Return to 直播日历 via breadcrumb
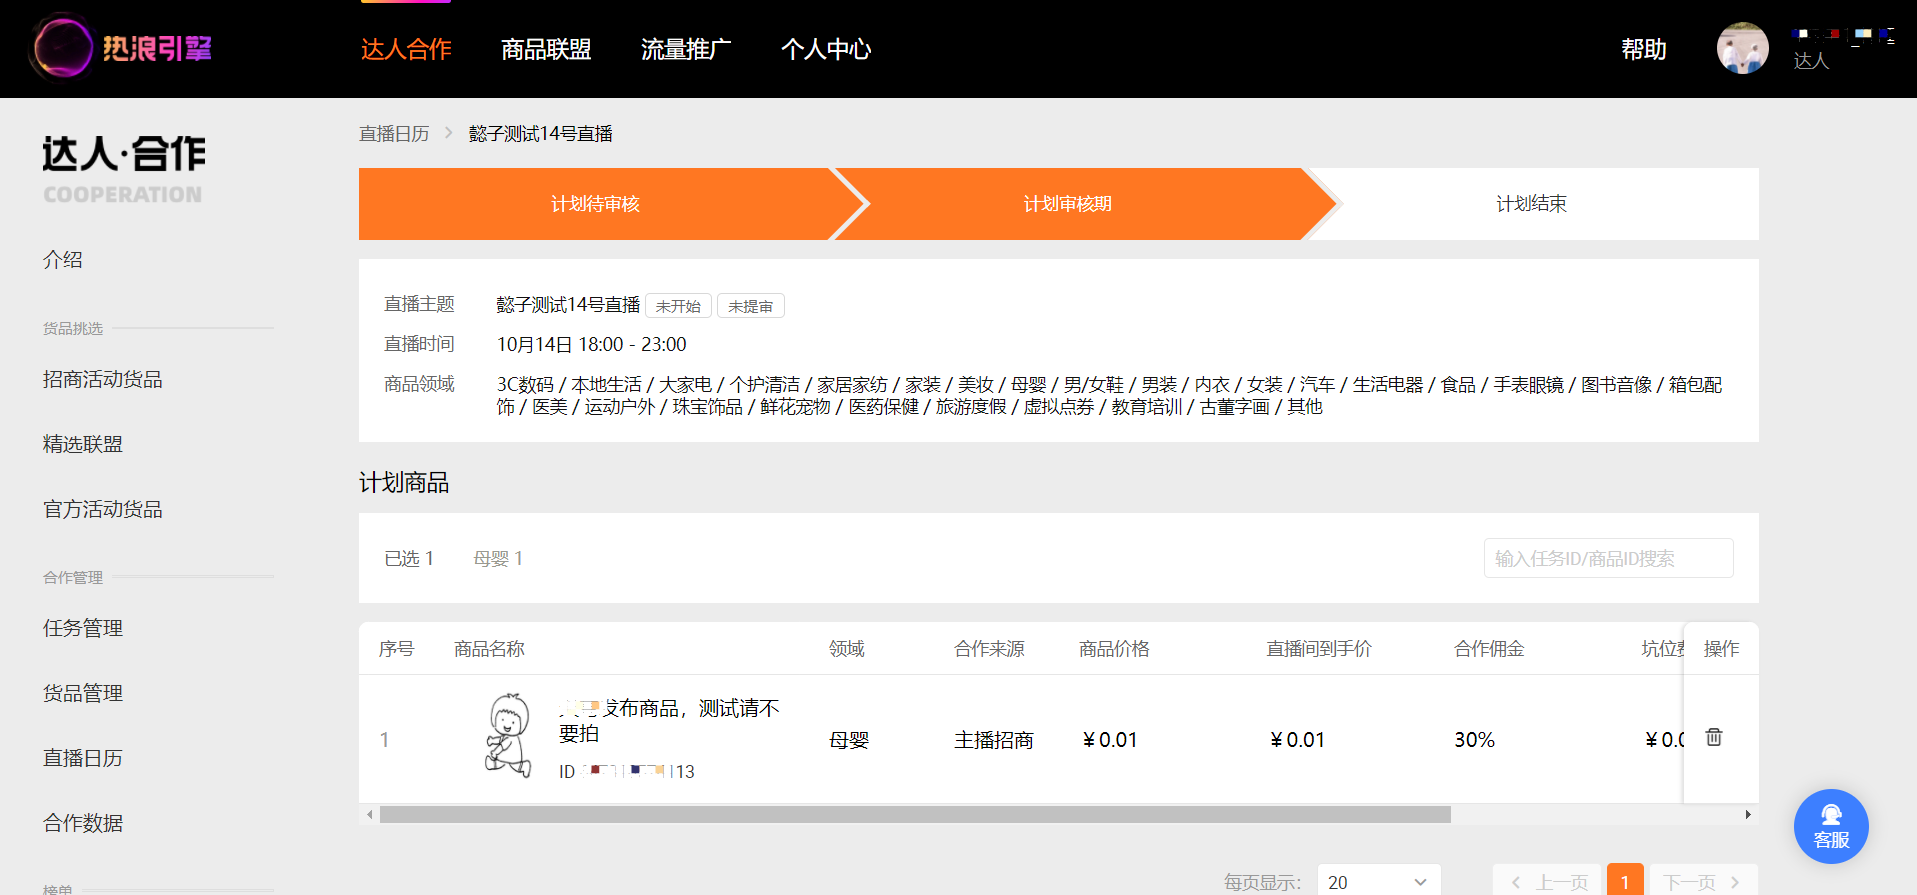Viewport: 1917px width, 895px height. 394,134
